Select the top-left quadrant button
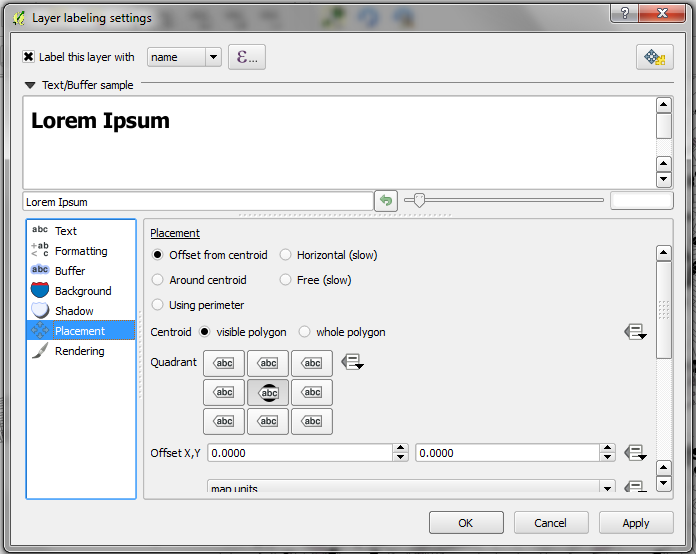The image size is (696, 554). click(224, 363)
